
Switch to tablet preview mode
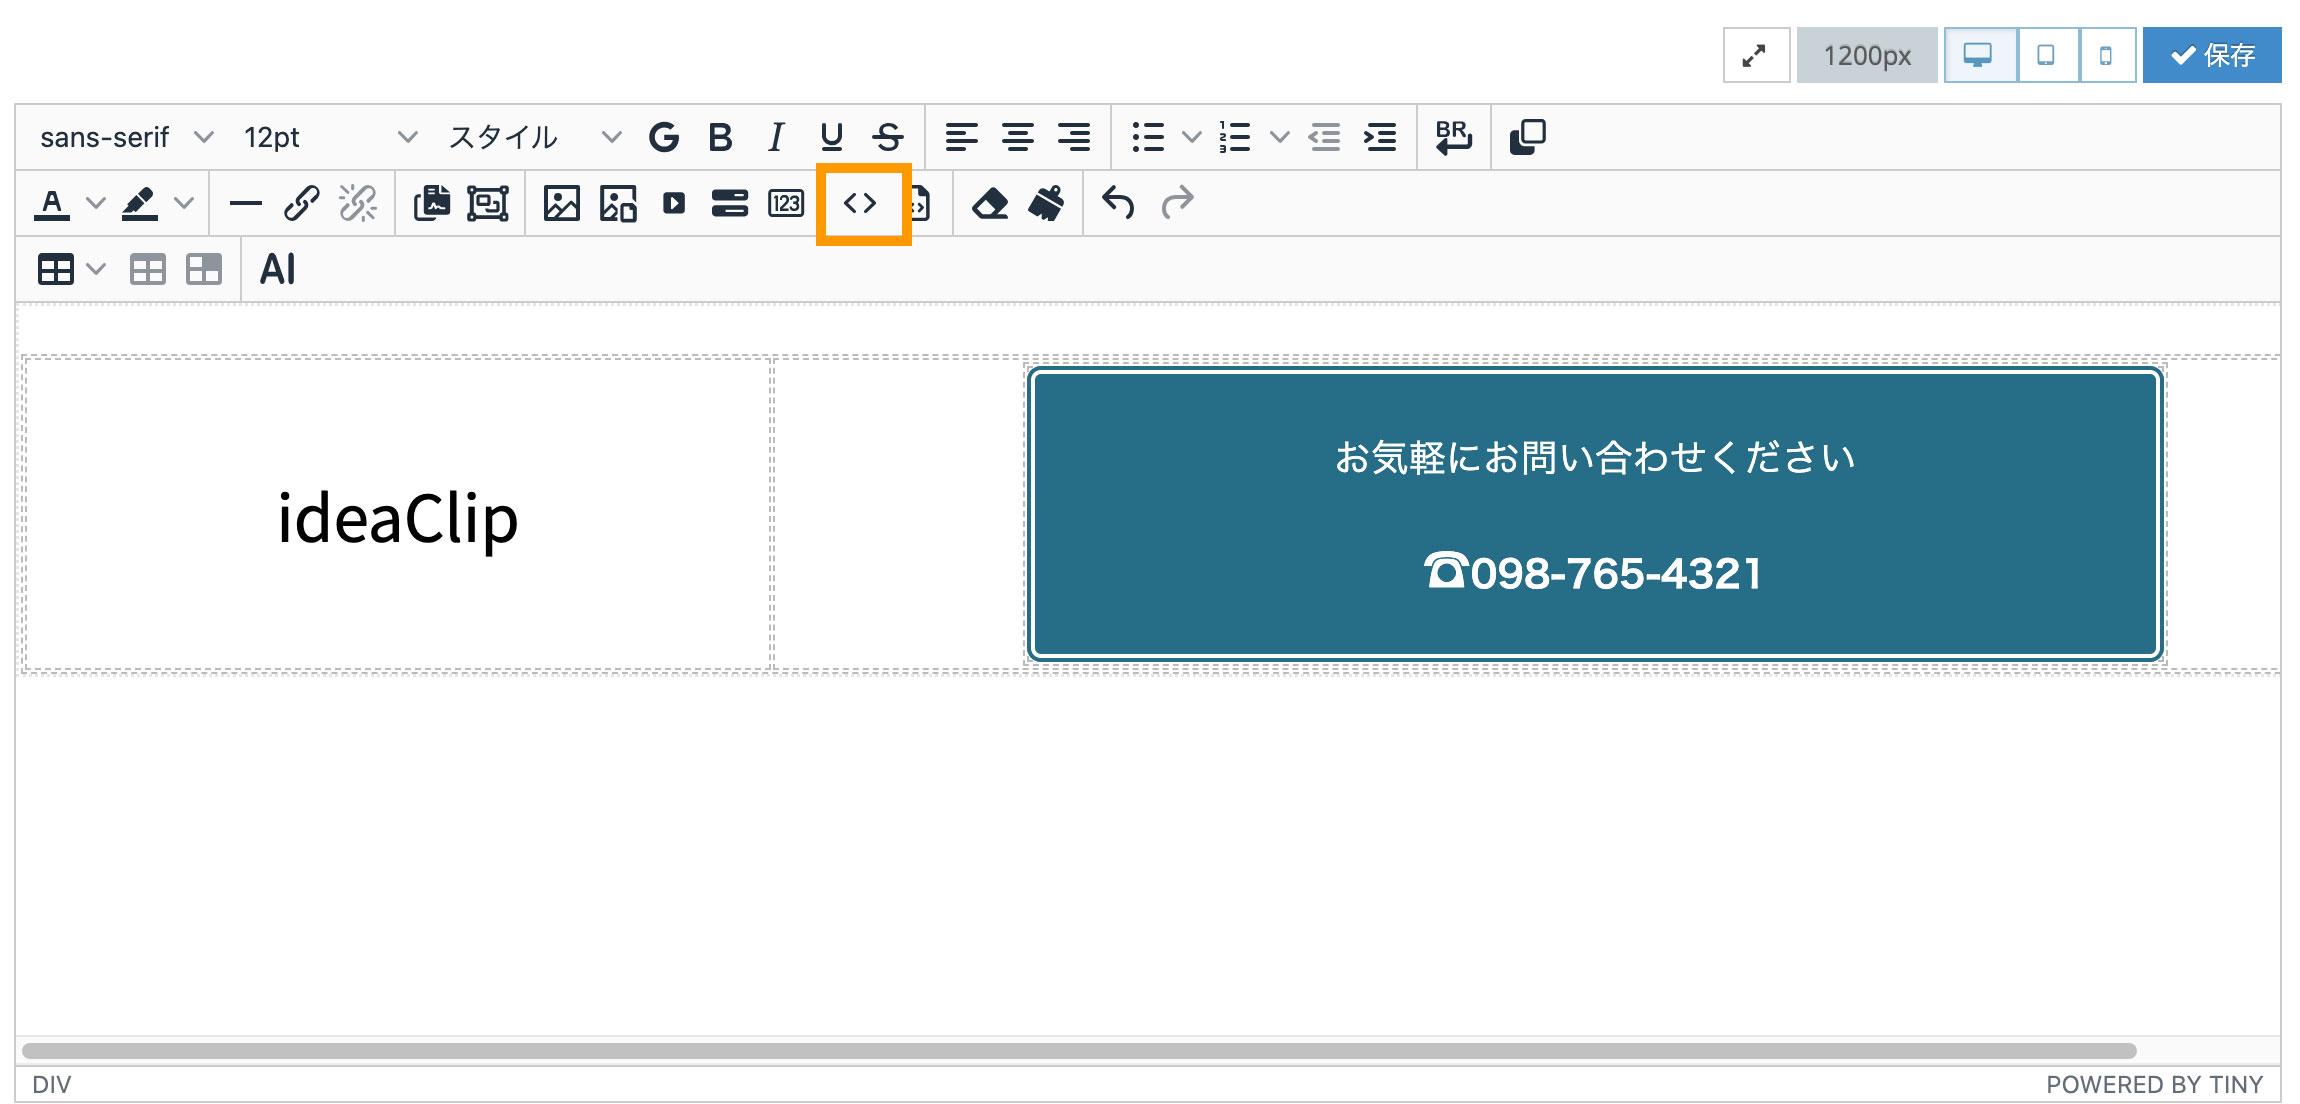2046,55
